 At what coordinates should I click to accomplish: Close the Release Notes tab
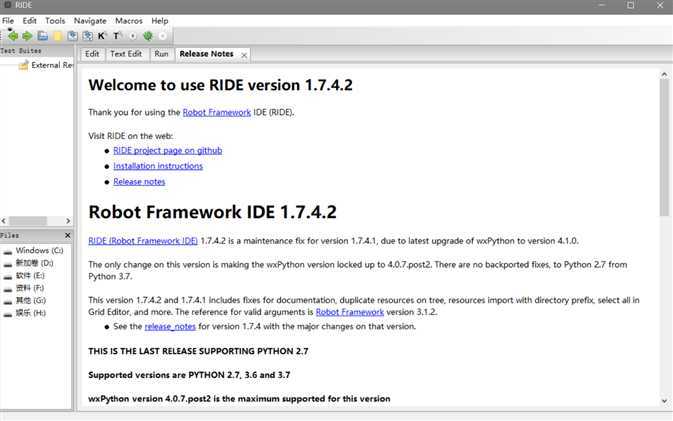tap(244, 55)
